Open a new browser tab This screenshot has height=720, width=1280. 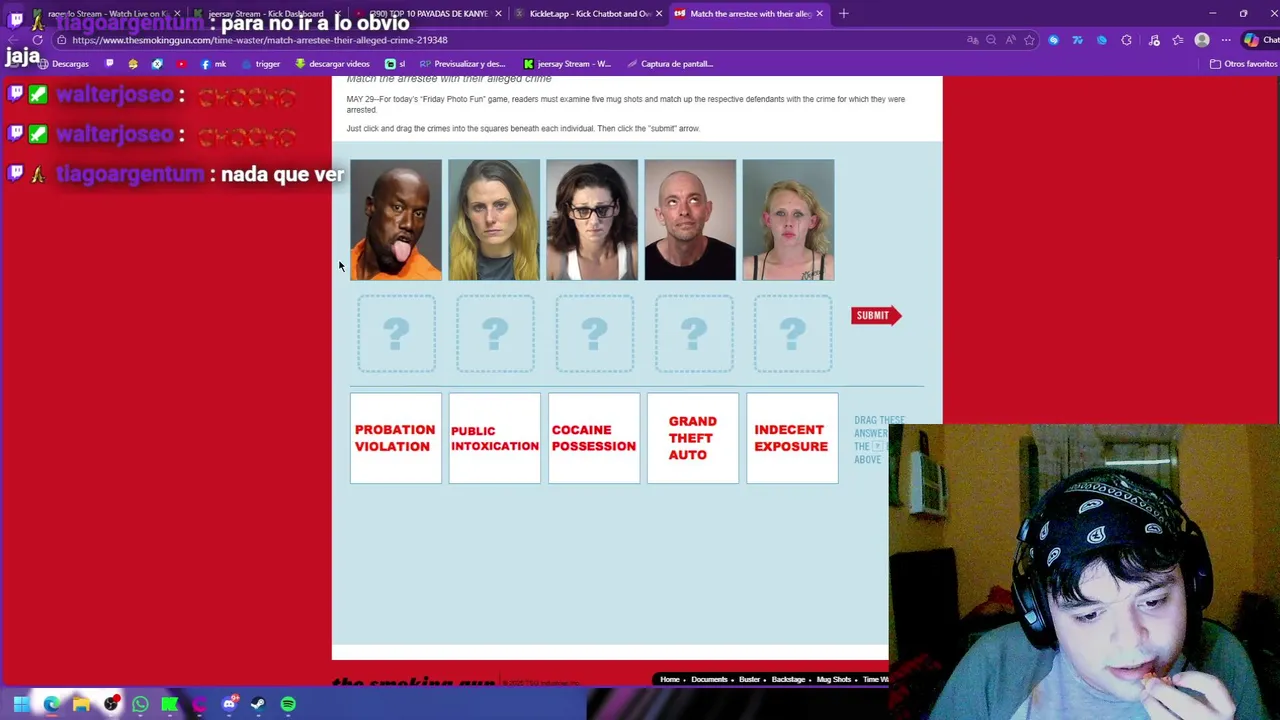coord(844,14)
